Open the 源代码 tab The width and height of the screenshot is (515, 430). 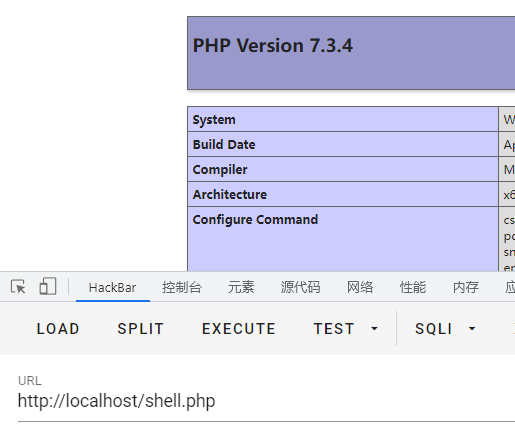tap(300, 287)
